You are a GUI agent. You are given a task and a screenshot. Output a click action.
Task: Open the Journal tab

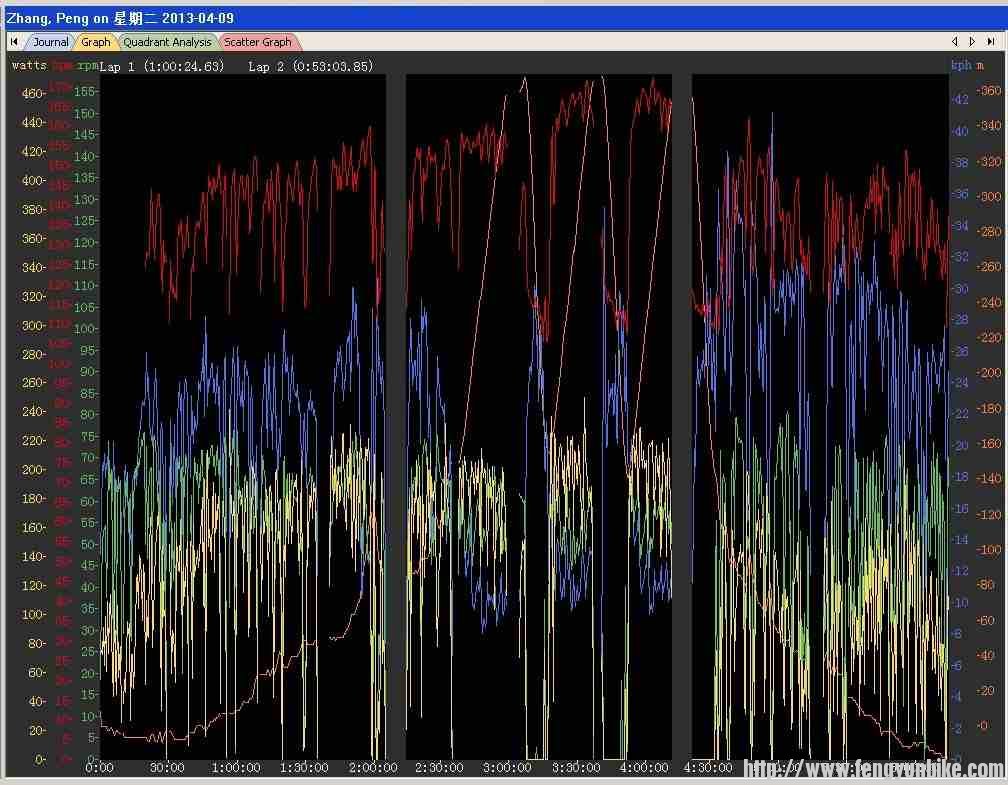click(x=50, y=42)
